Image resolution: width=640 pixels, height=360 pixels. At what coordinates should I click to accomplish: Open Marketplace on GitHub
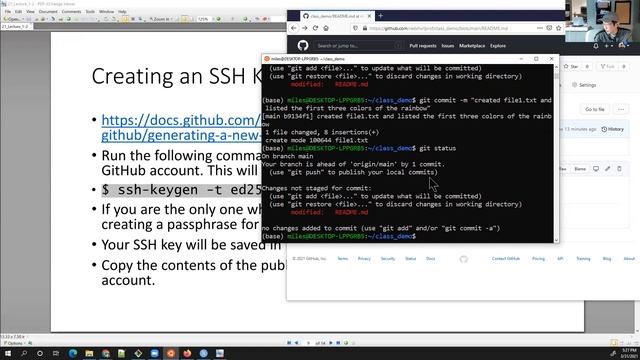pos(472,46)
